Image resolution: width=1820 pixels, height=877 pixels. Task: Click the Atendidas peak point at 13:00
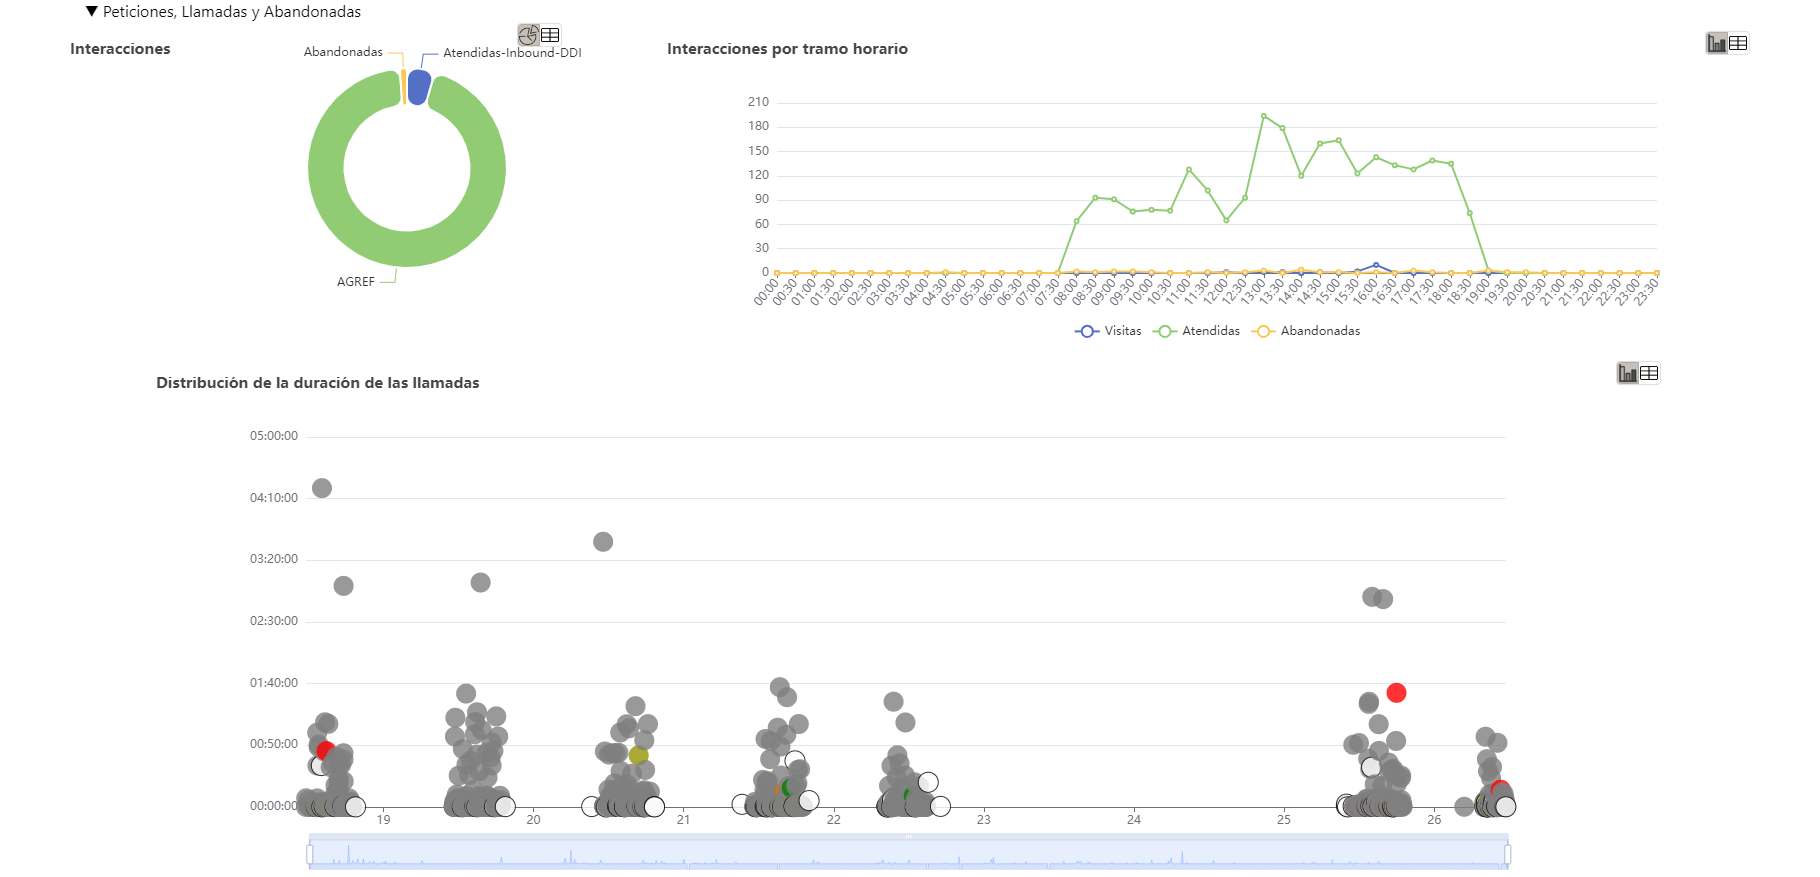tap(1264, 116)
